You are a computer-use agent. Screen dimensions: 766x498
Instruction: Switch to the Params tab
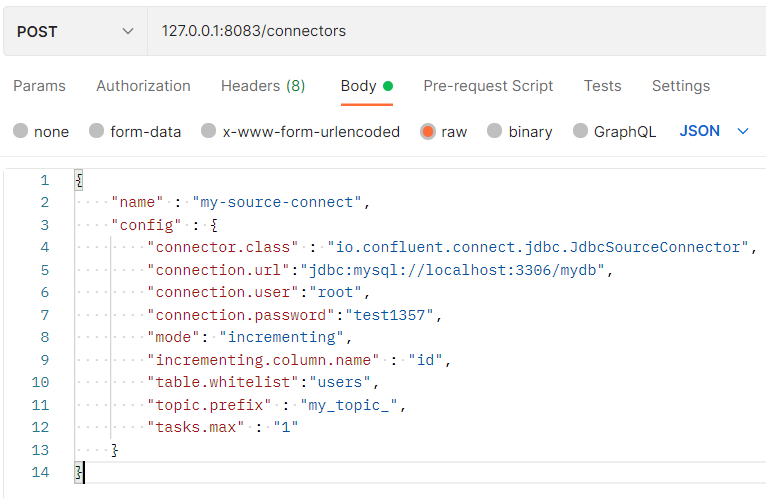tap(39, 86)
